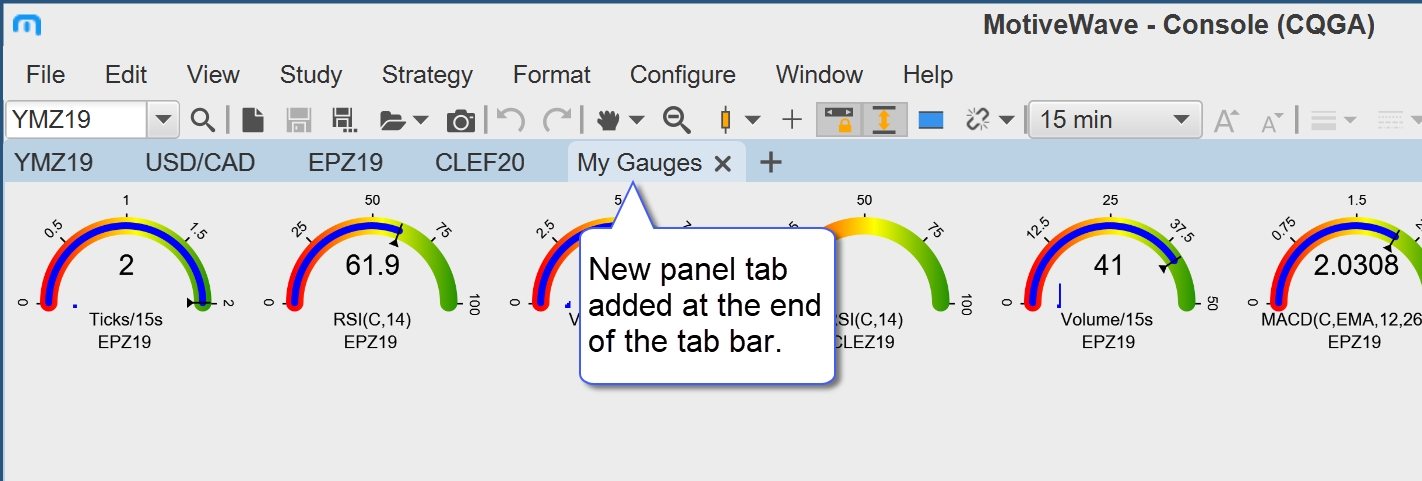Click the zoom out magnifier icon
The height and width of the screenshot is (481, 1422).
pyautogui.click(x=678, y=120)
